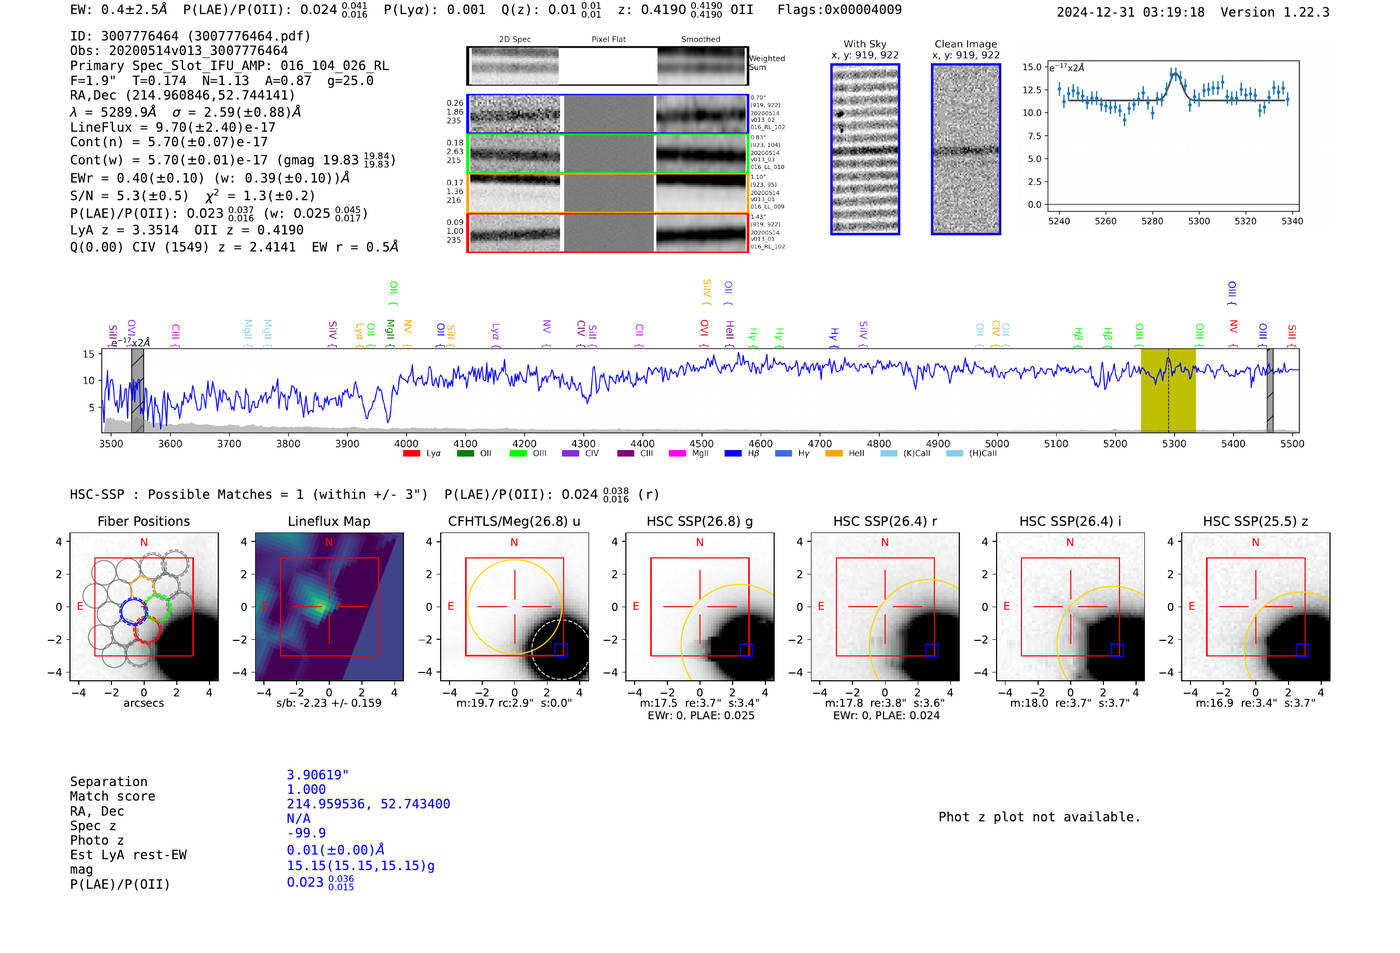Click the hatched gray band near 5460 Å
The width and height of the screenshot is (1400, 953).
click(x=1270, y=390)
